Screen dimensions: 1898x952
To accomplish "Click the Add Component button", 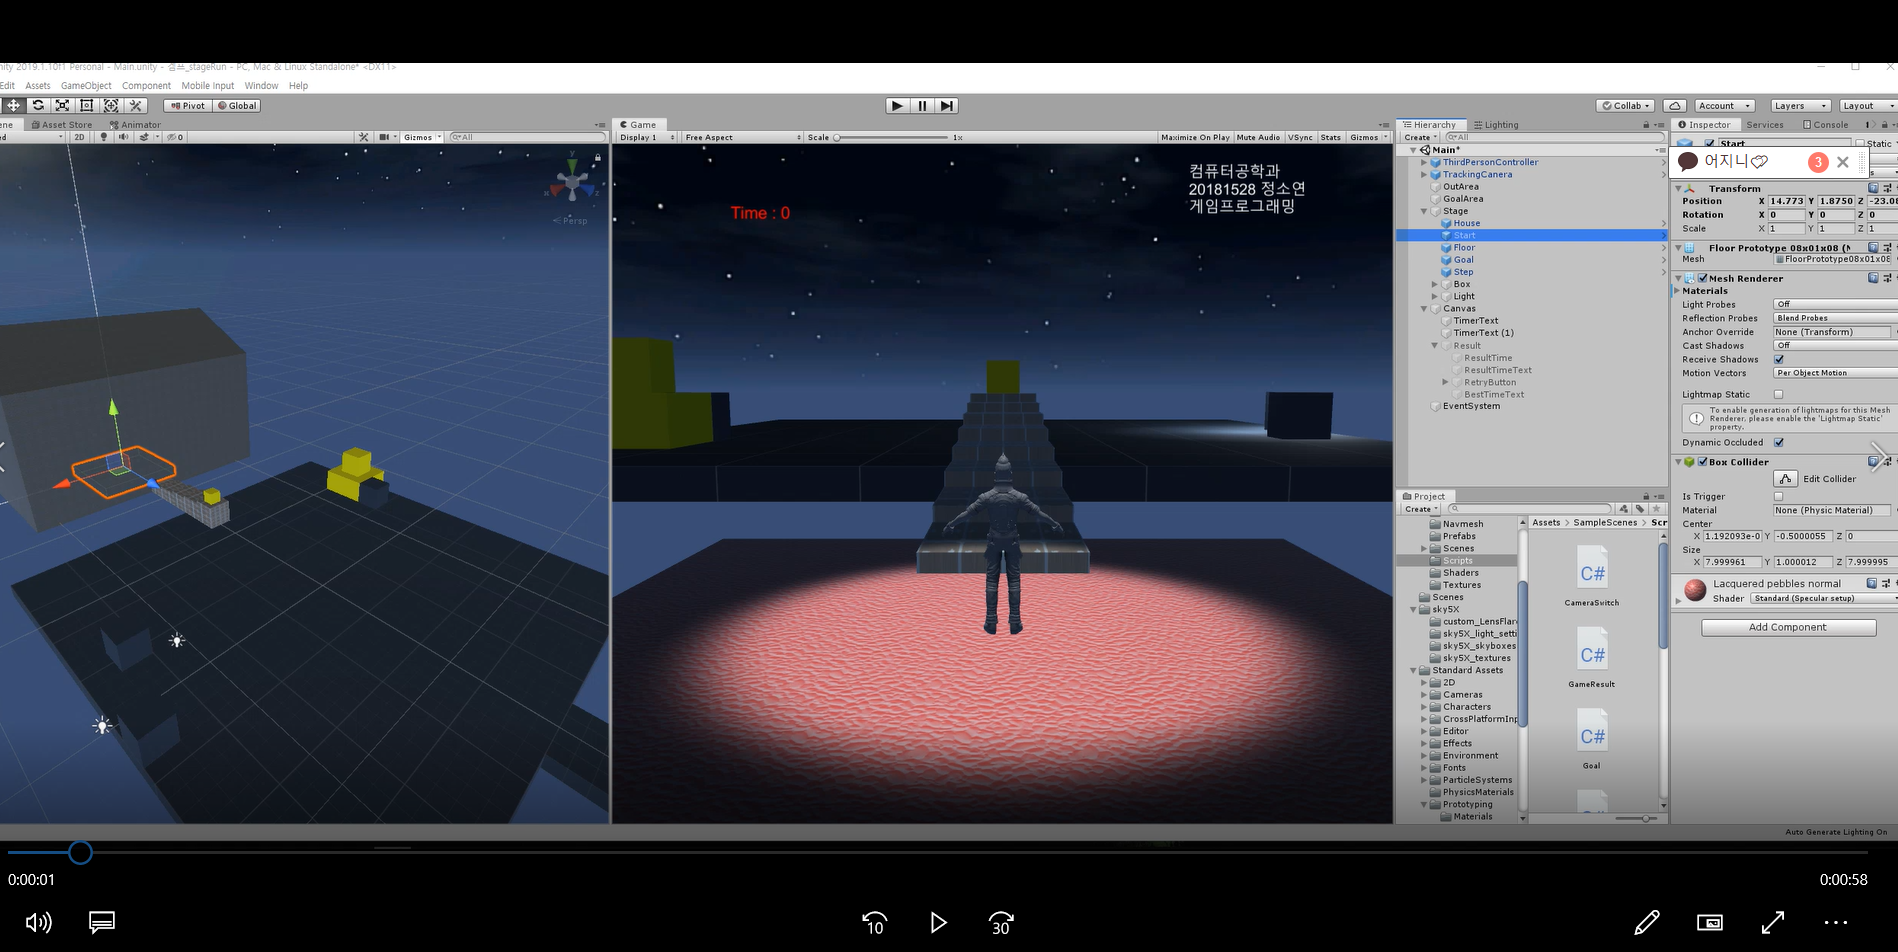I will (1788, 627).
